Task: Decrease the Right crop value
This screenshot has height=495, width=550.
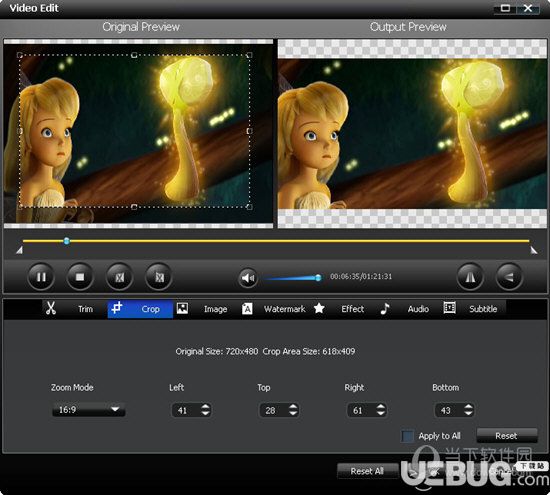Action: pyautogui.click(x=381, y=413)
